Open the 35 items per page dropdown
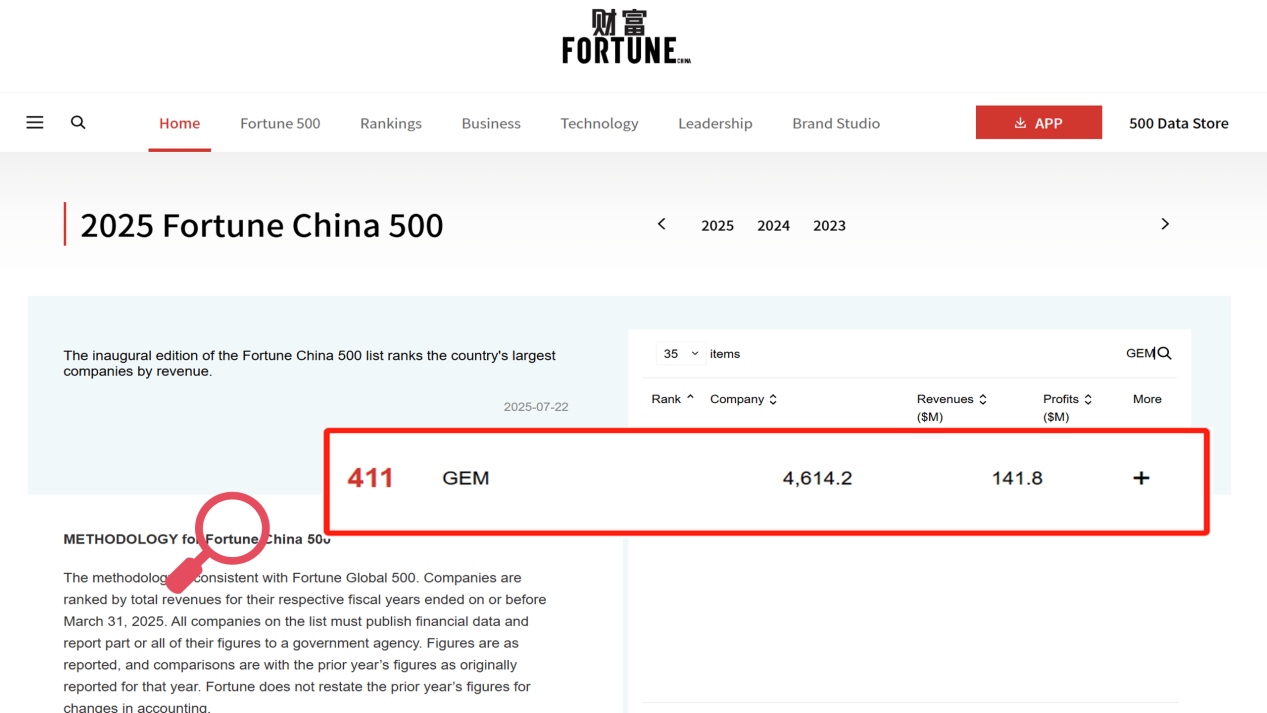This screenshot has width=1267, height=713. (680, 354)
